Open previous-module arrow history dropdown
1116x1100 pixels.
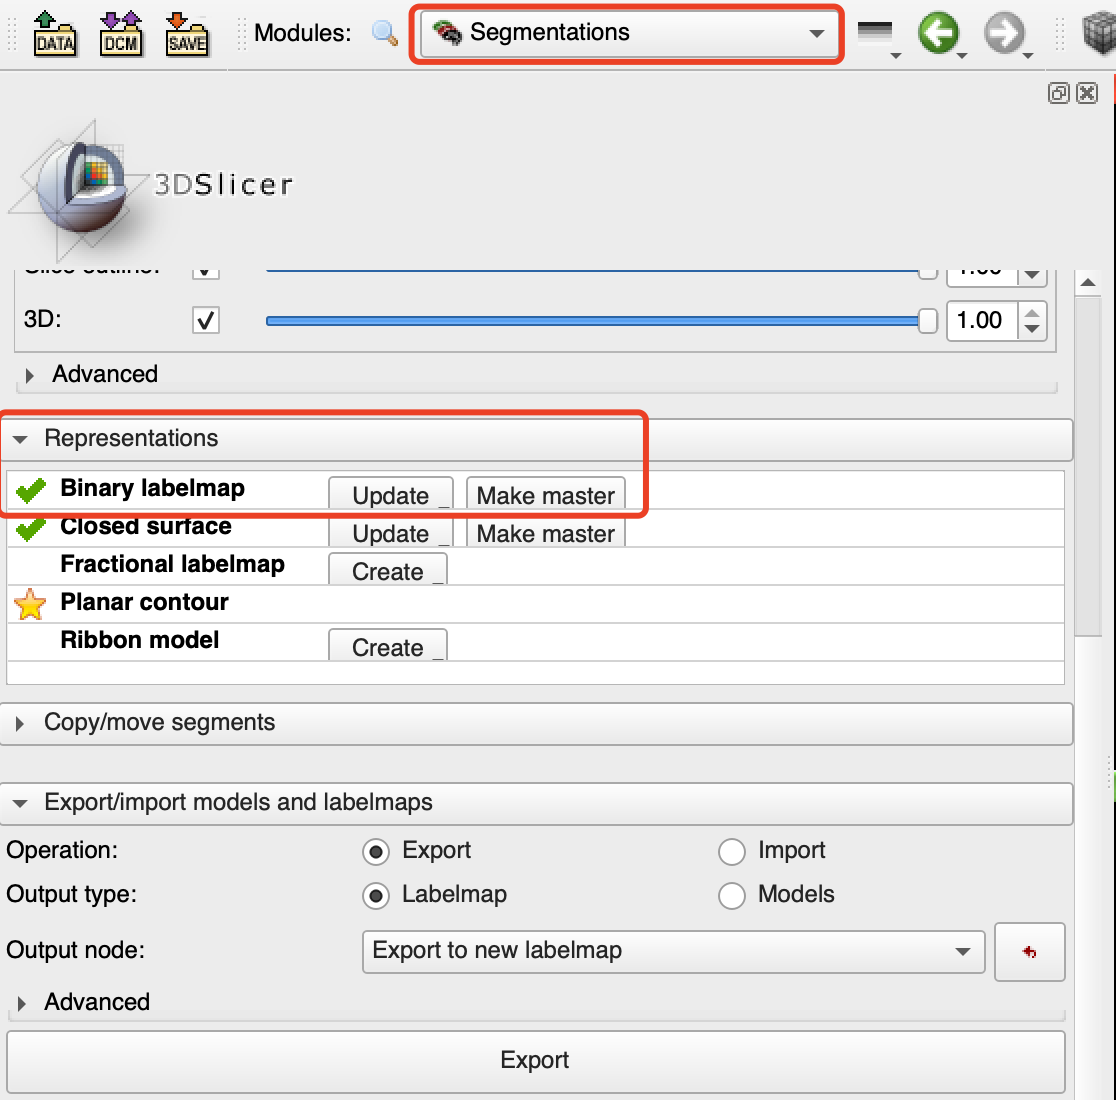tap(962, 55)
